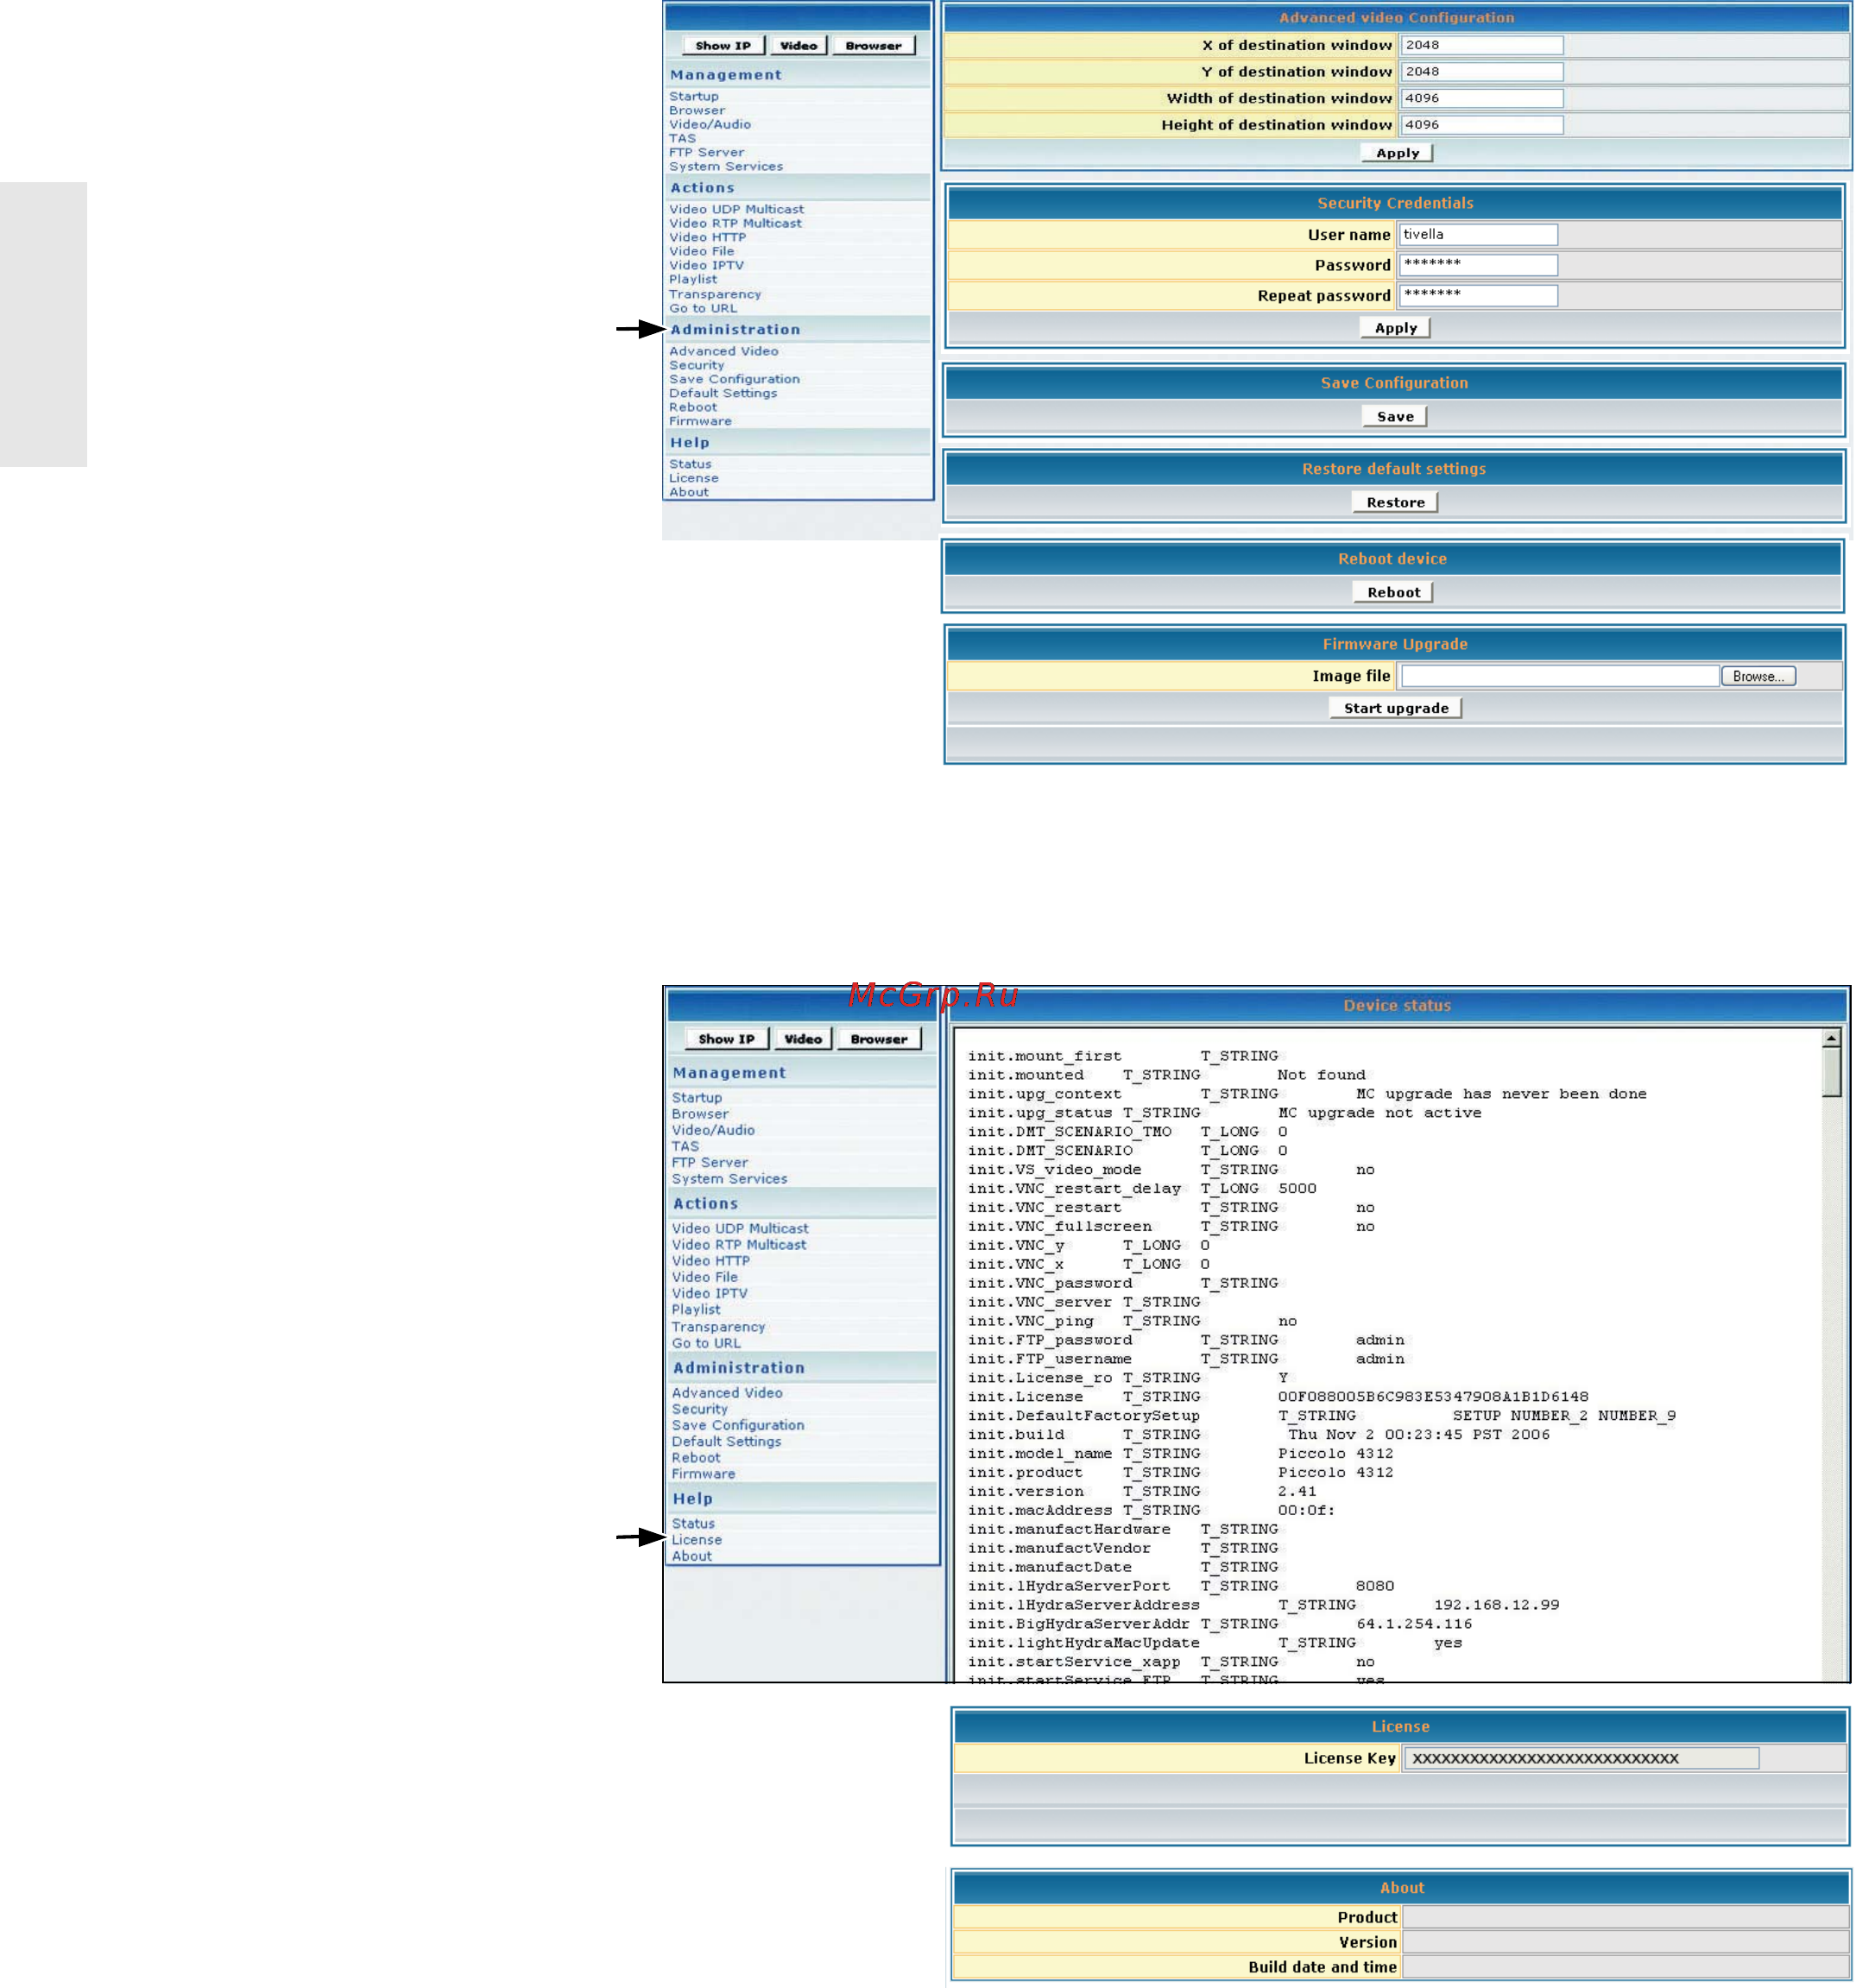Click the User name field
This screenshot has width=1856, height=1988.
[1478, 235]
